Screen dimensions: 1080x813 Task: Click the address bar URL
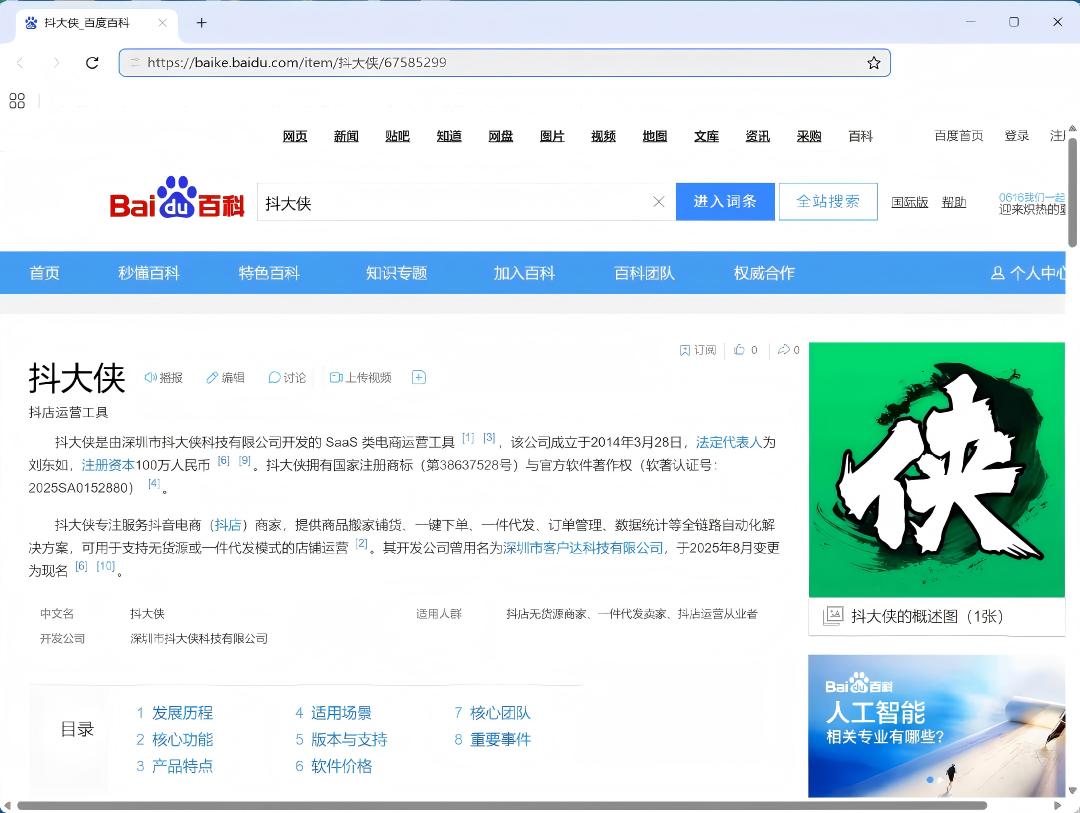pos(297,63)
